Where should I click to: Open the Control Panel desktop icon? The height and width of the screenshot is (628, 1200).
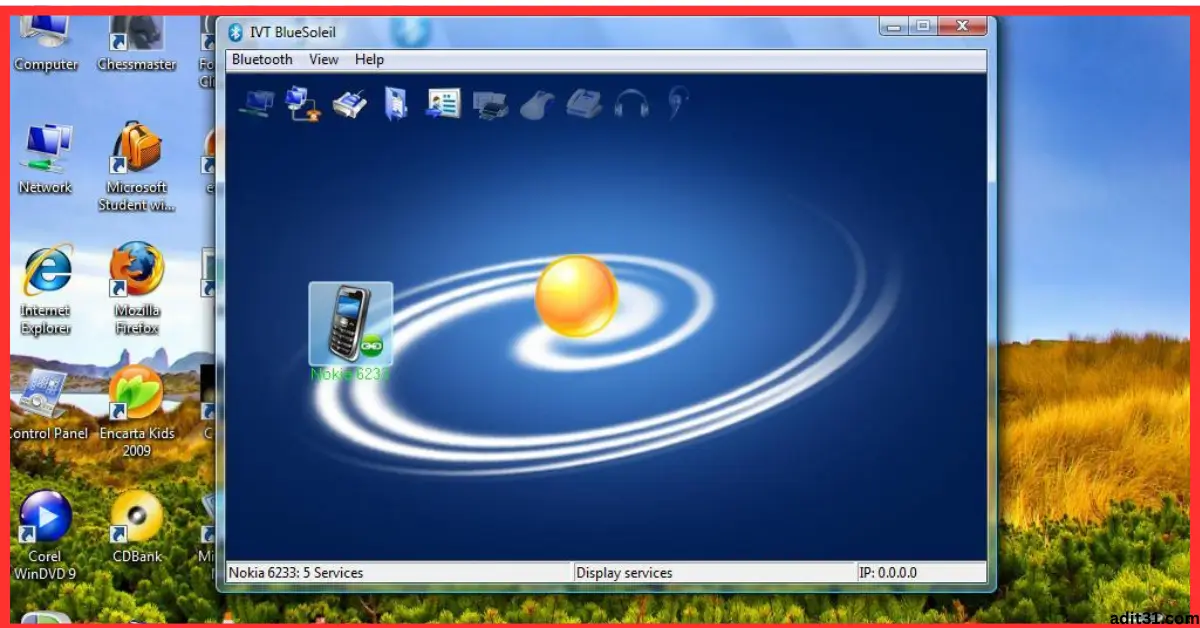46,405
